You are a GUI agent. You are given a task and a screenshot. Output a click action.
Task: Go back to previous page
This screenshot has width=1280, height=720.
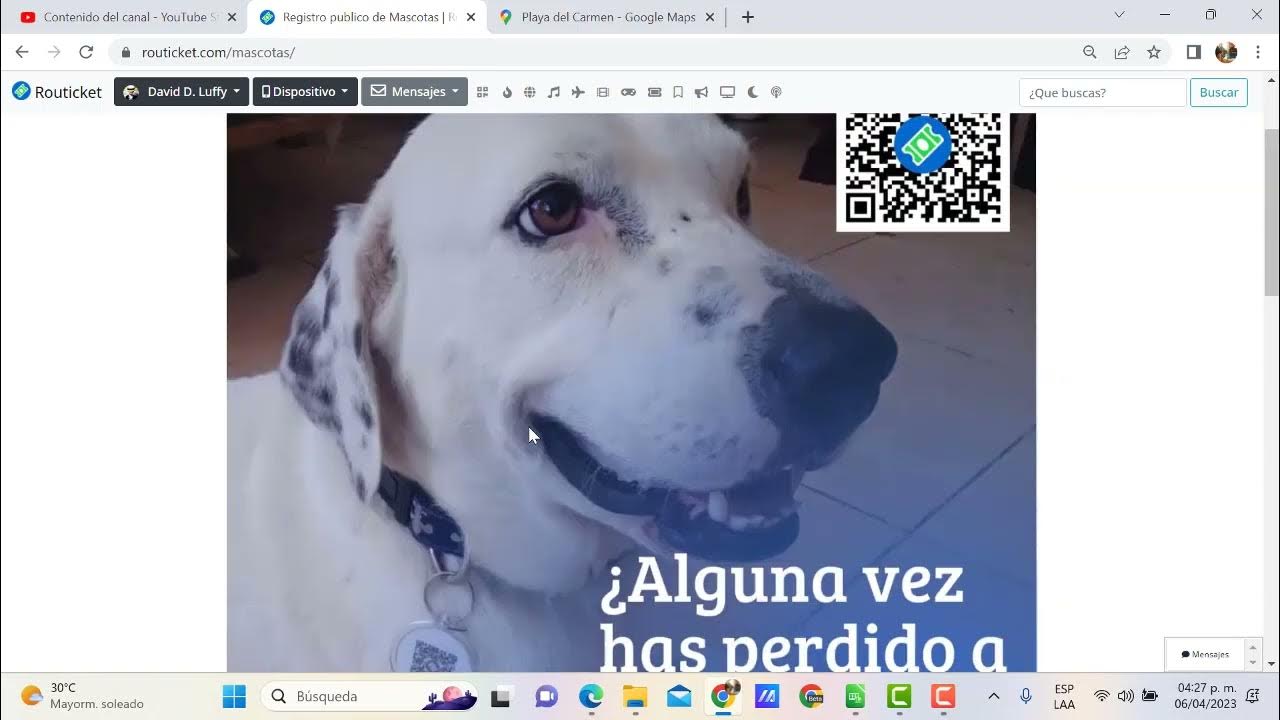point(22,52)
